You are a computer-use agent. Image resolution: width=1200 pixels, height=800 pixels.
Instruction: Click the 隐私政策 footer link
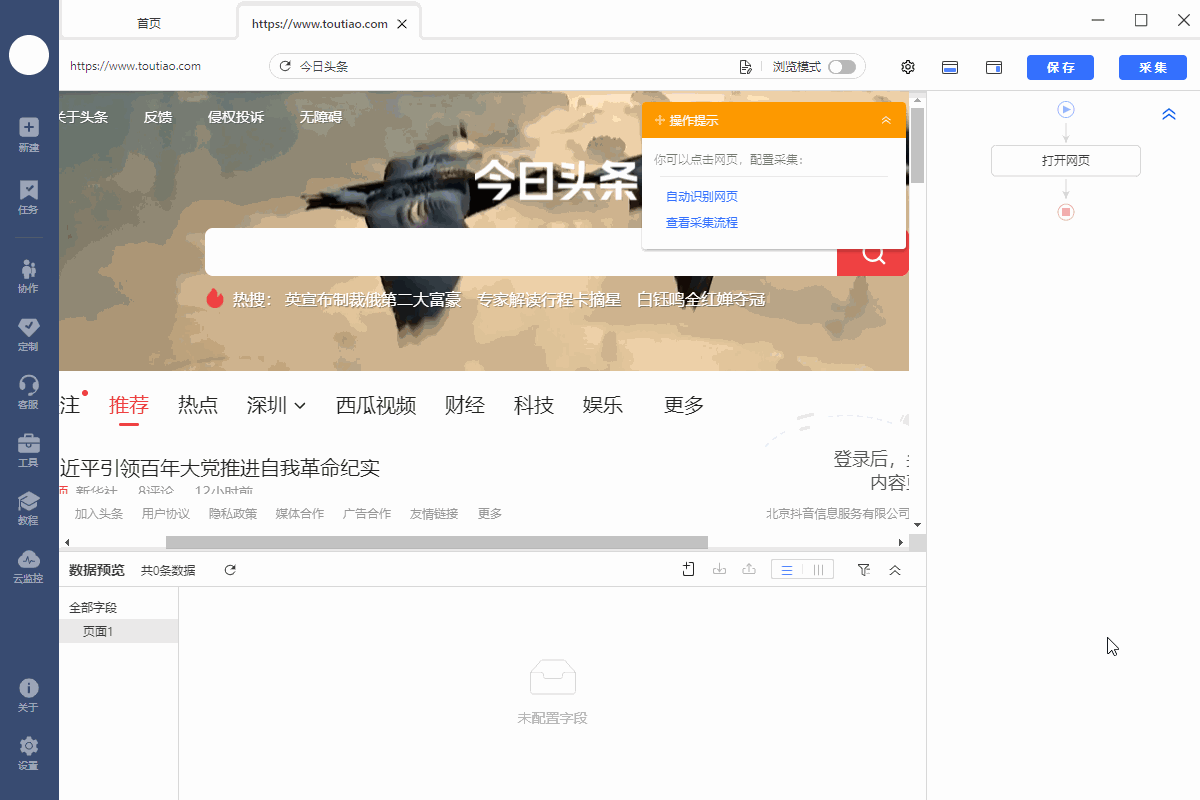[x=233, y=514]
